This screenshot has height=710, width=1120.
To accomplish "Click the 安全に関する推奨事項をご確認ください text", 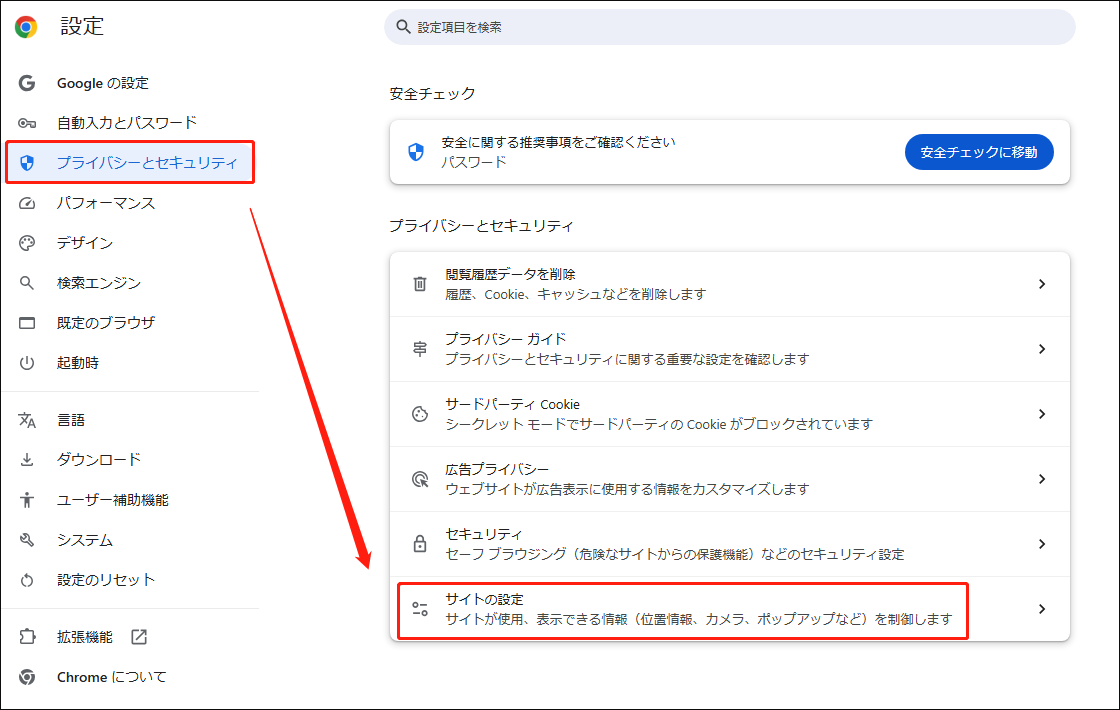I will [558, 142].
